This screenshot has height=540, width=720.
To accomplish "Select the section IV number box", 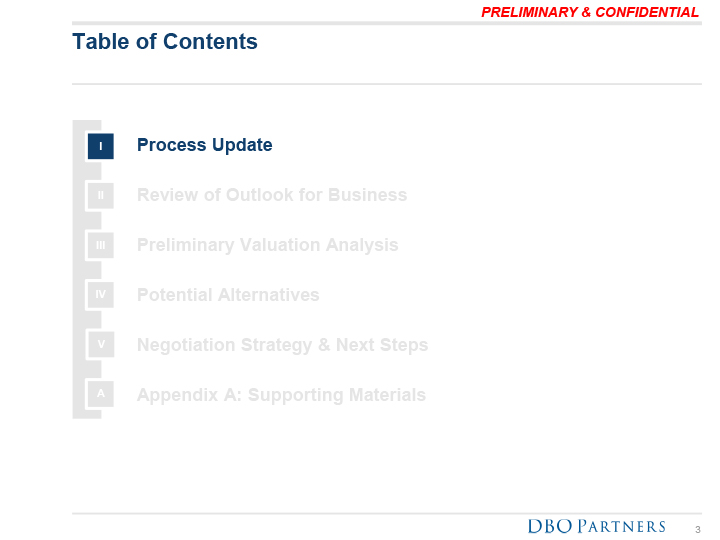I will coord(100,296).
